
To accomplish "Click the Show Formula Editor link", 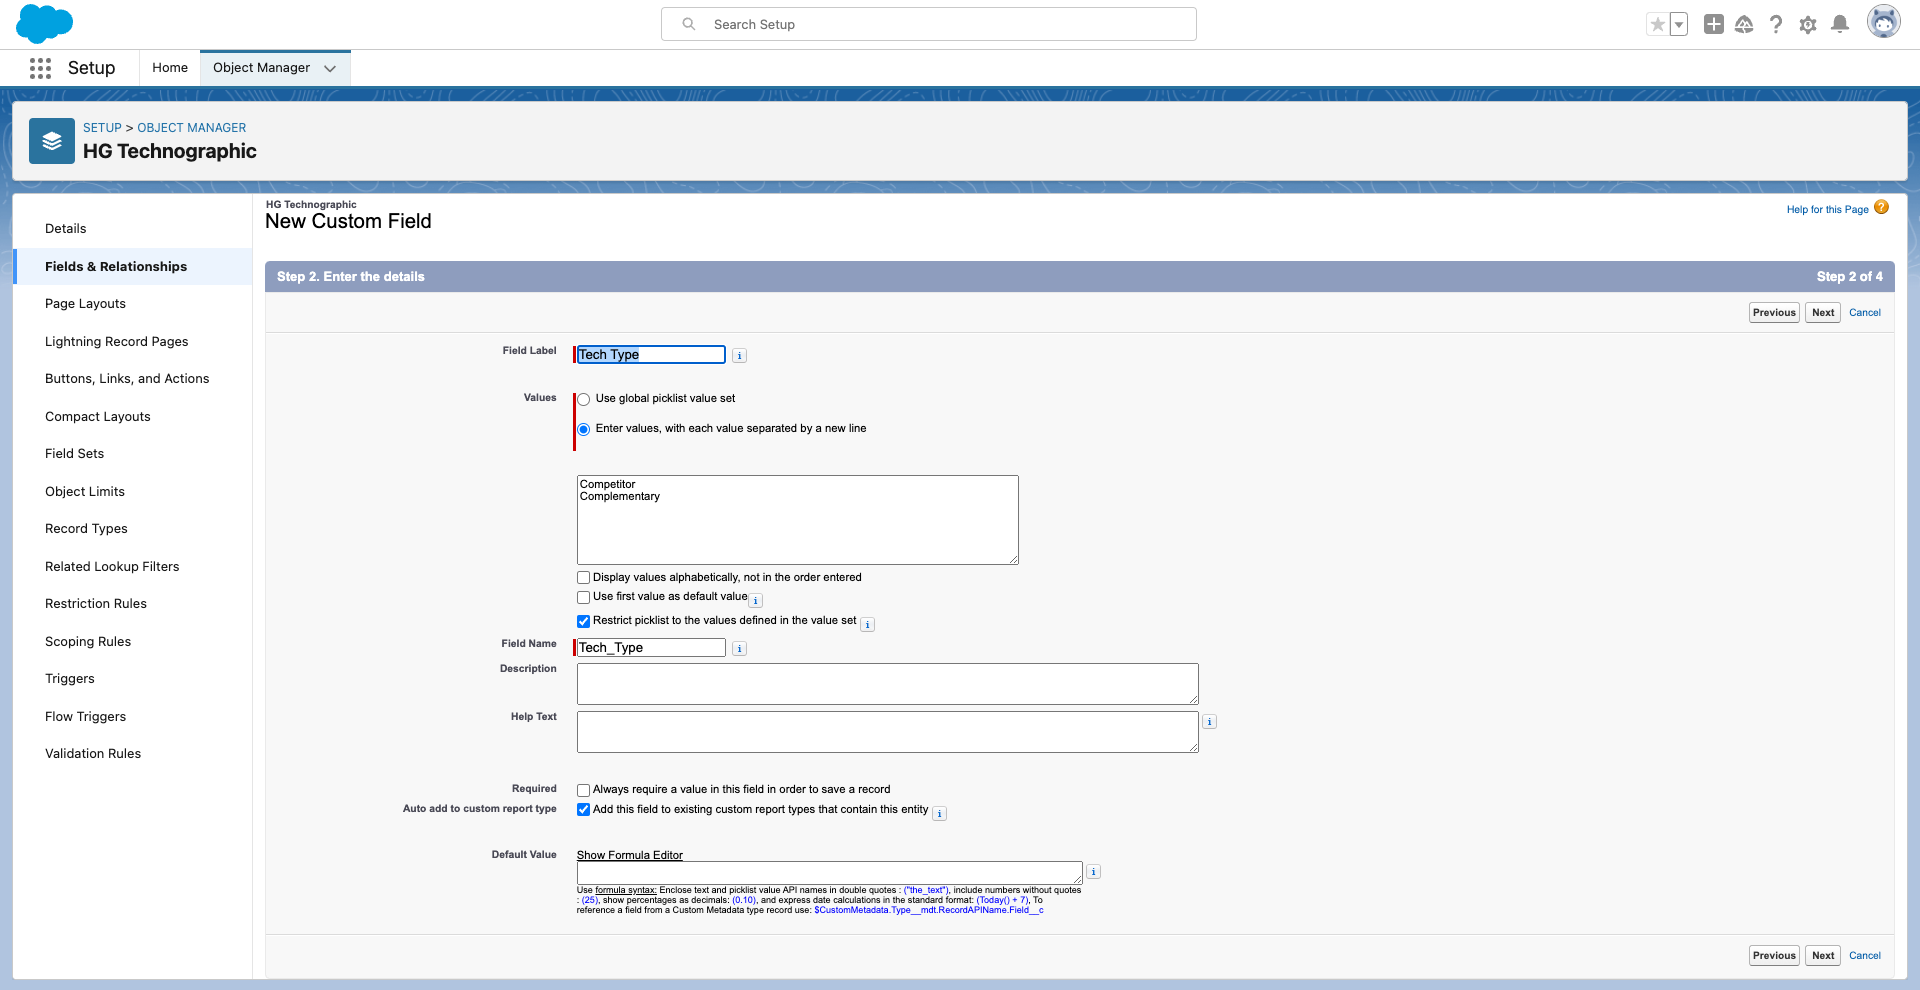I will click(630, 855).
